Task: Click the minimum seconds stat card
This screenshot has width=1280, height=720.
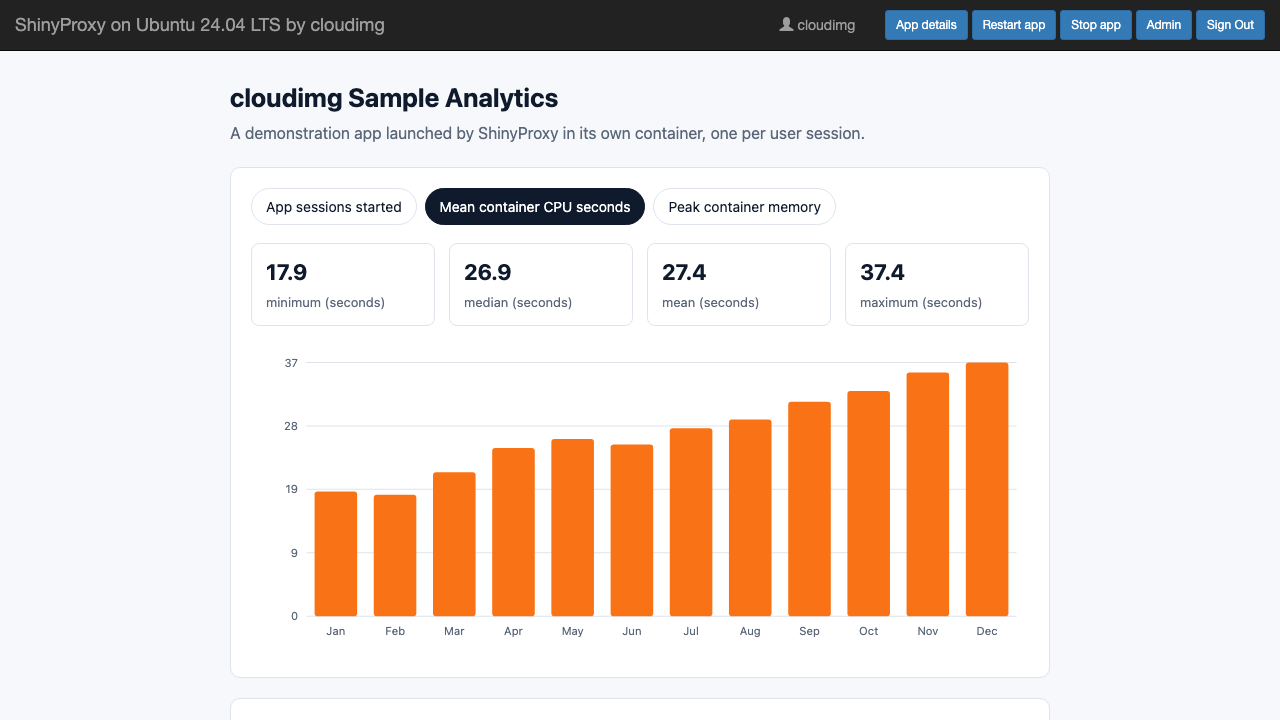Action: [343, 284]
